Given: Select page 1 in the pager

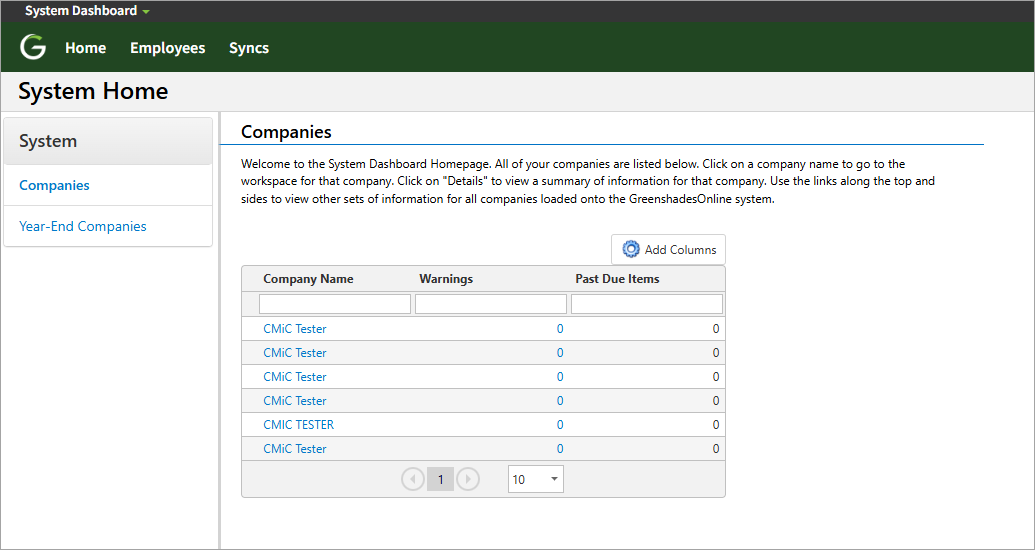Looking at the screenshot, I should [440, 479].
